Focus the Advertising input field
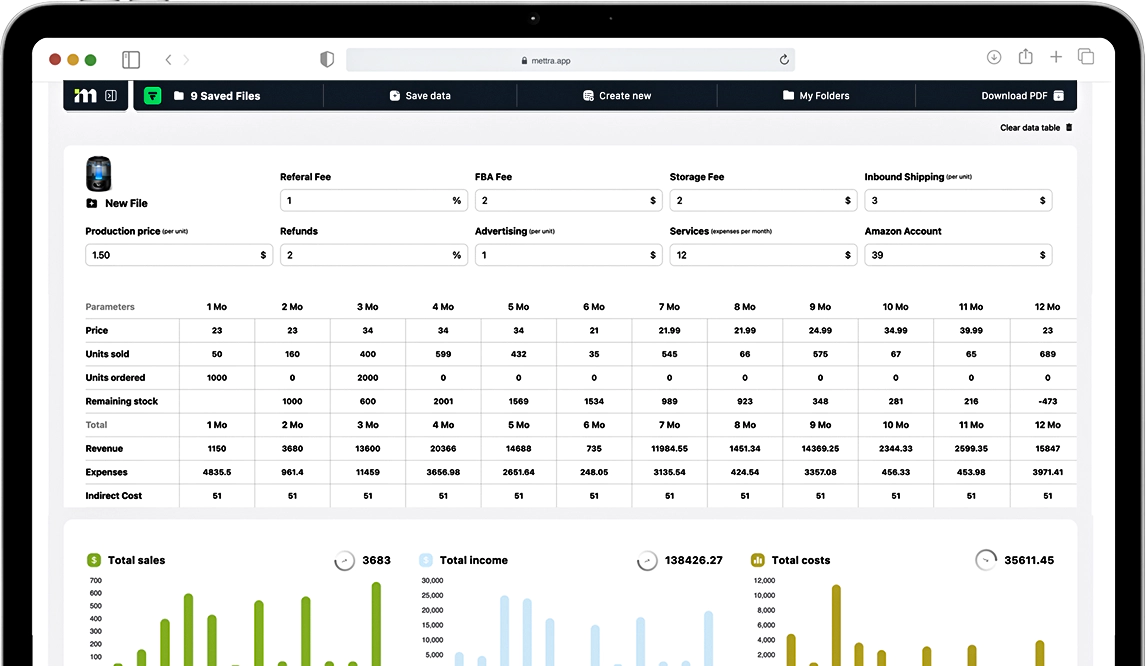Screen dimensions: 1146x666 pyautogui.click(x=569, y=255)
